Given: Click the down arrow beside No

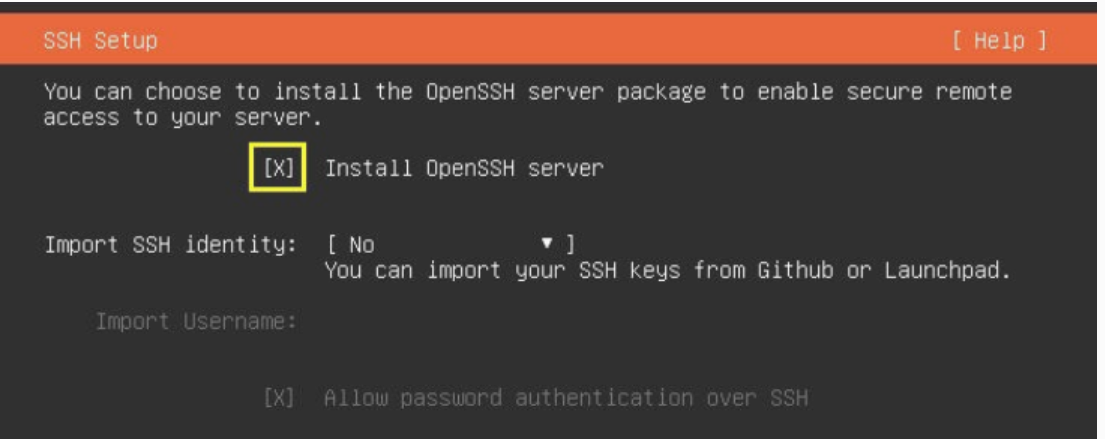Looking at the screenshot, I should pyautogui.click(x=547, y=245).
